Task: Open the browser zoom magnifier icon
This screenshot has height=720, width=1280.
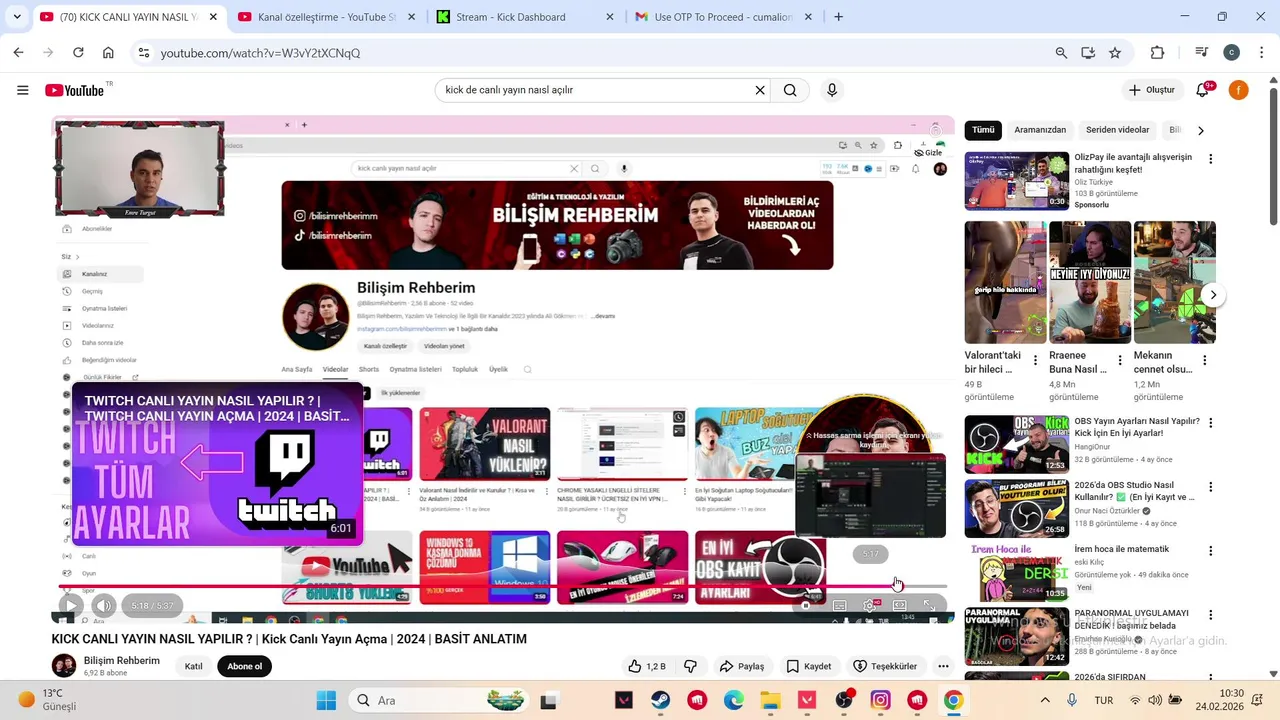Action: 1061,53
